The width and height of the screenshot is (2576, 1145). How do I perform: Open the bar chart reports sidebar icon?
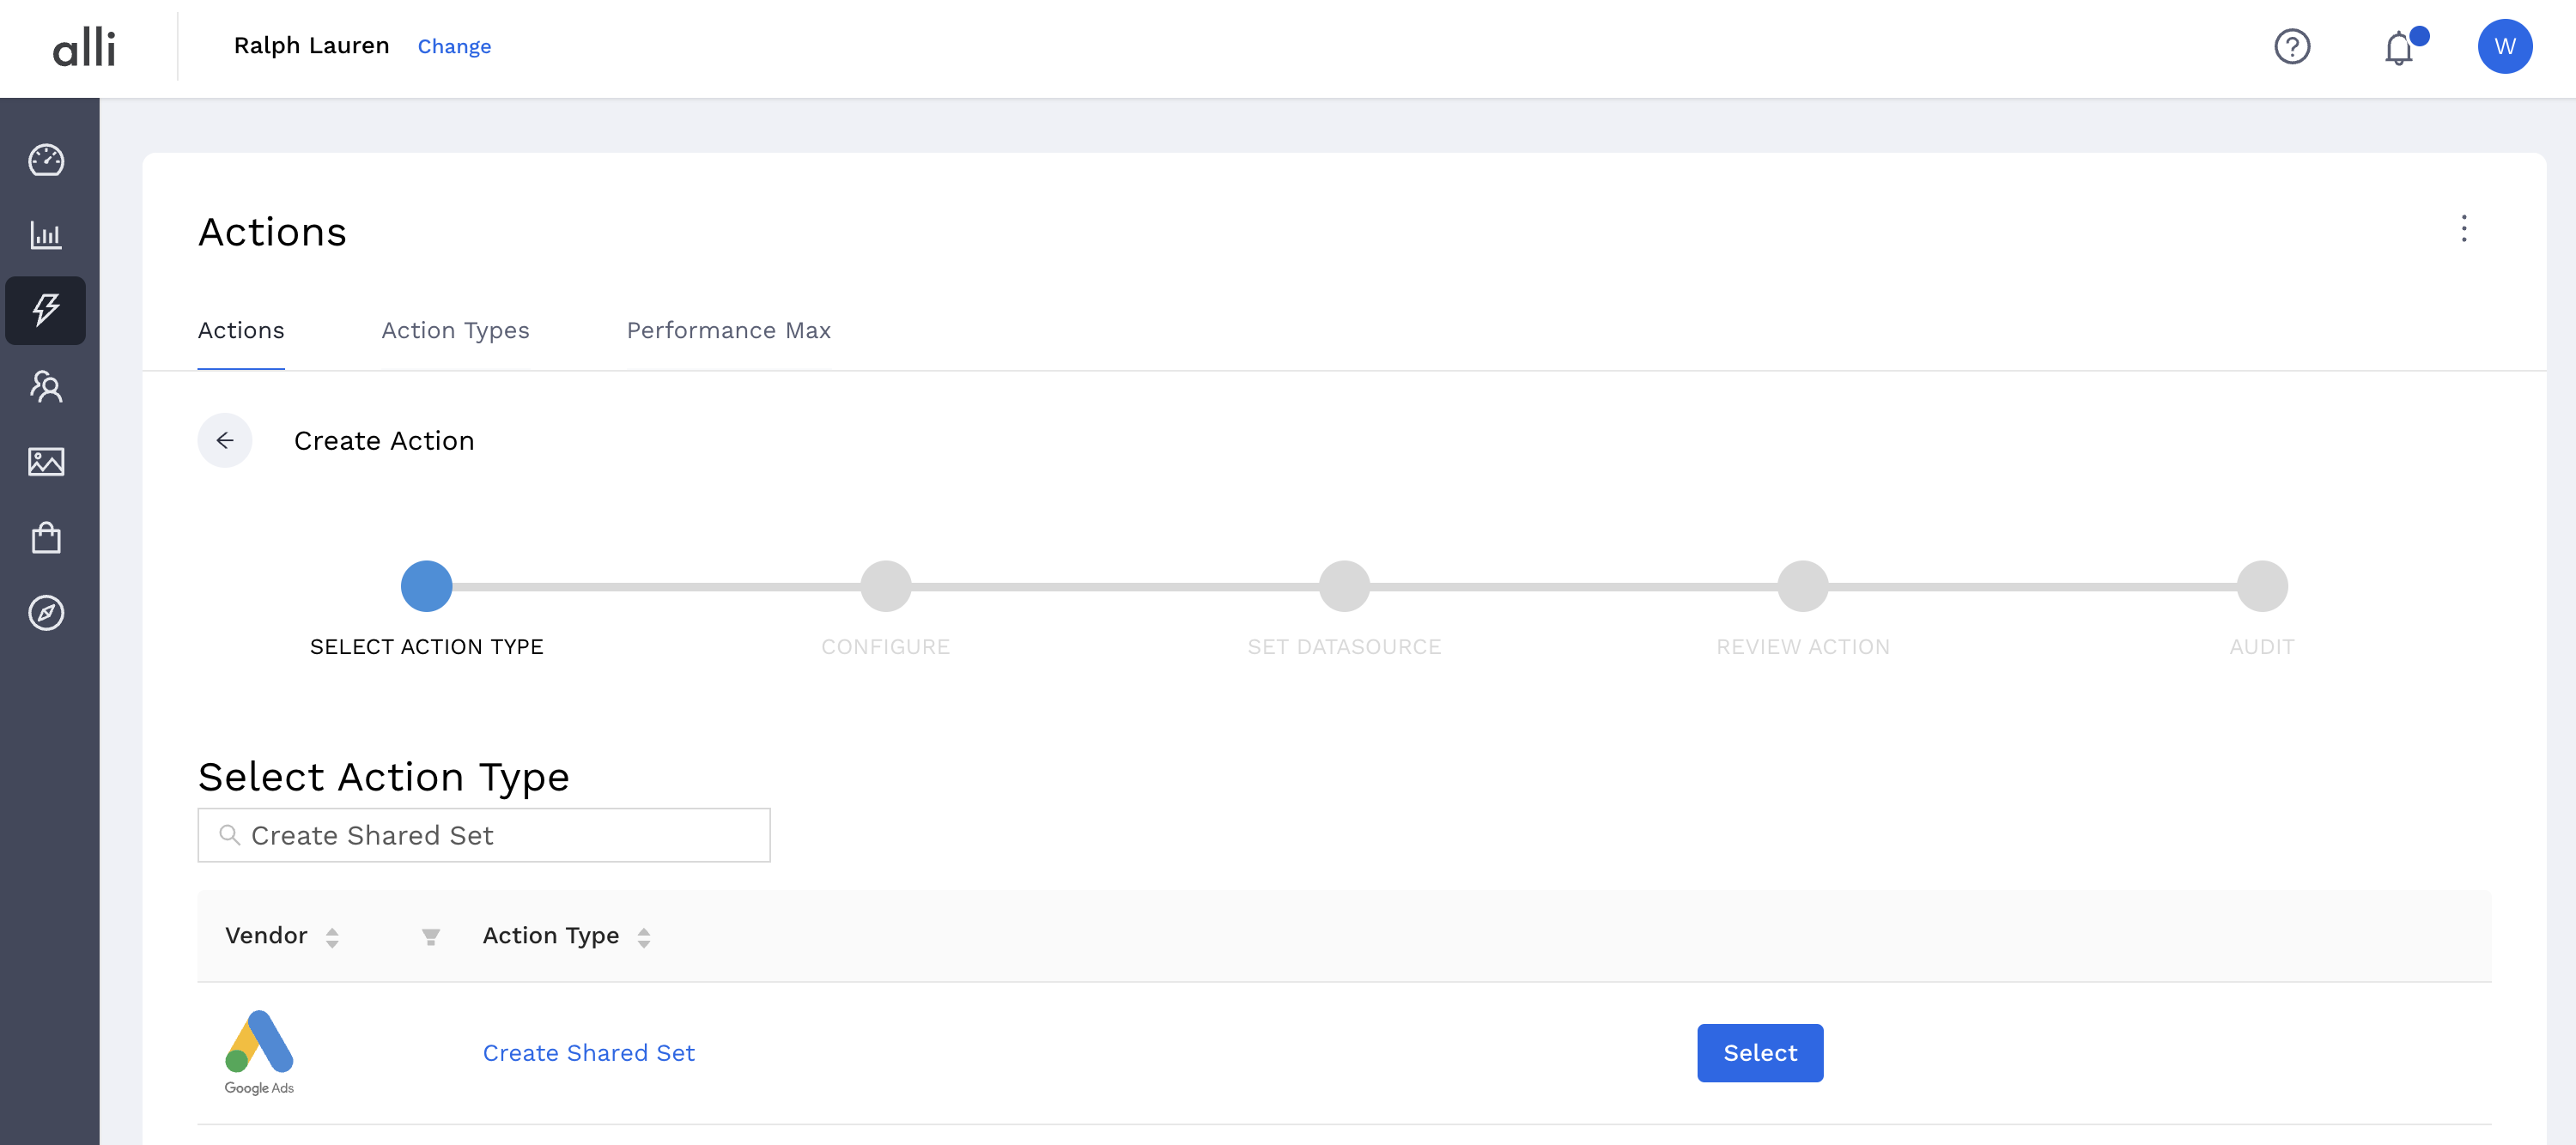point(46,235)
